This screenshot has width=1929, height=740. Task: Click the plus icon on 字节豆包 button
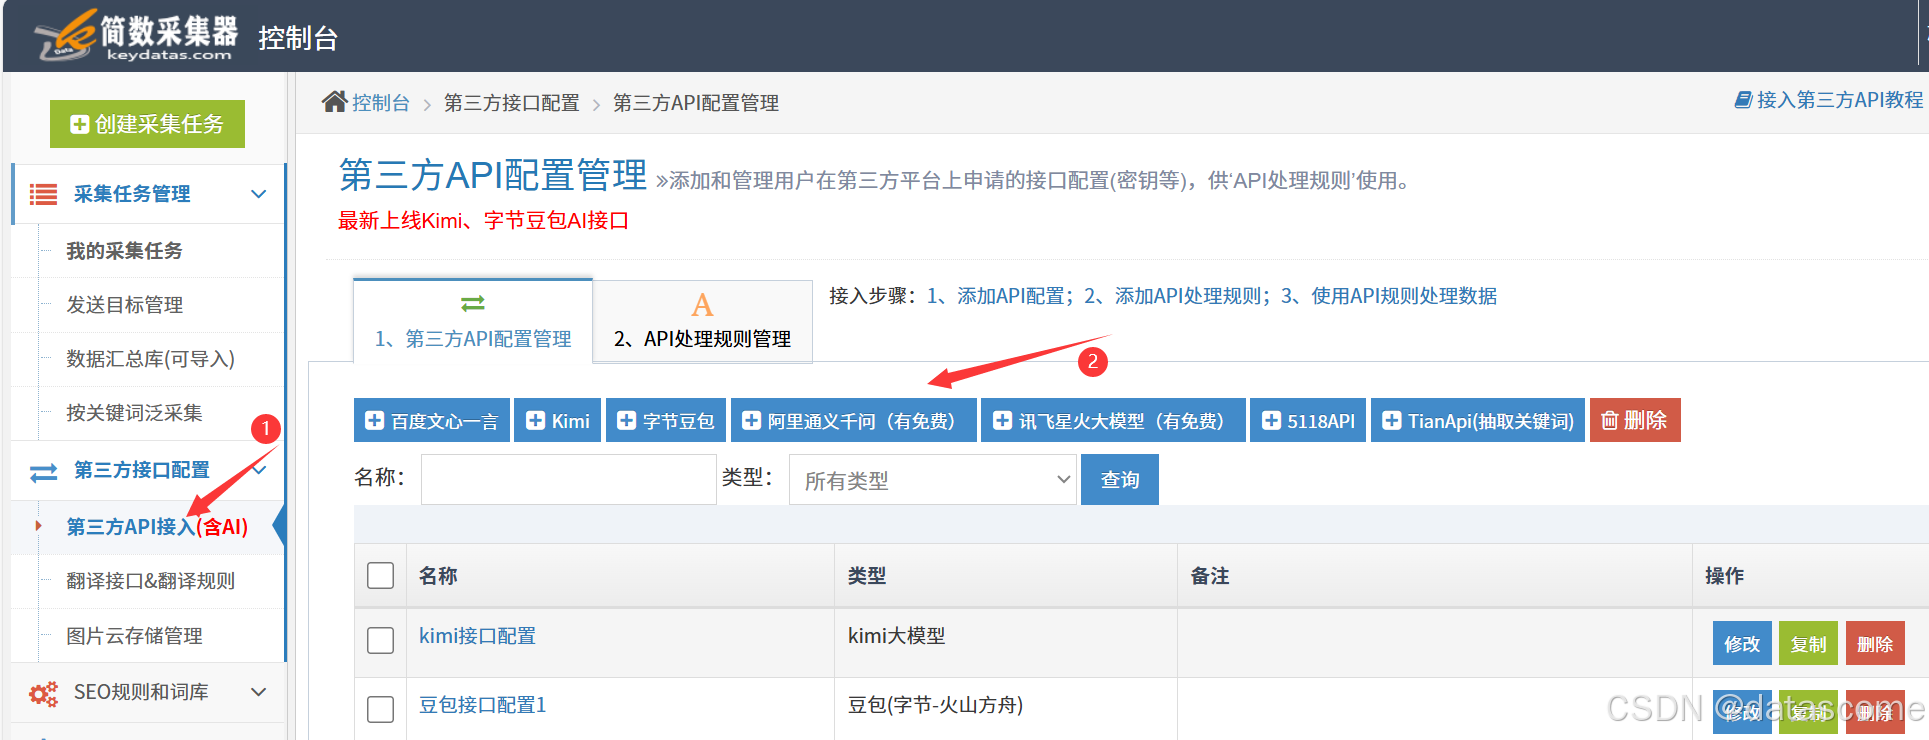click(626, 421)
